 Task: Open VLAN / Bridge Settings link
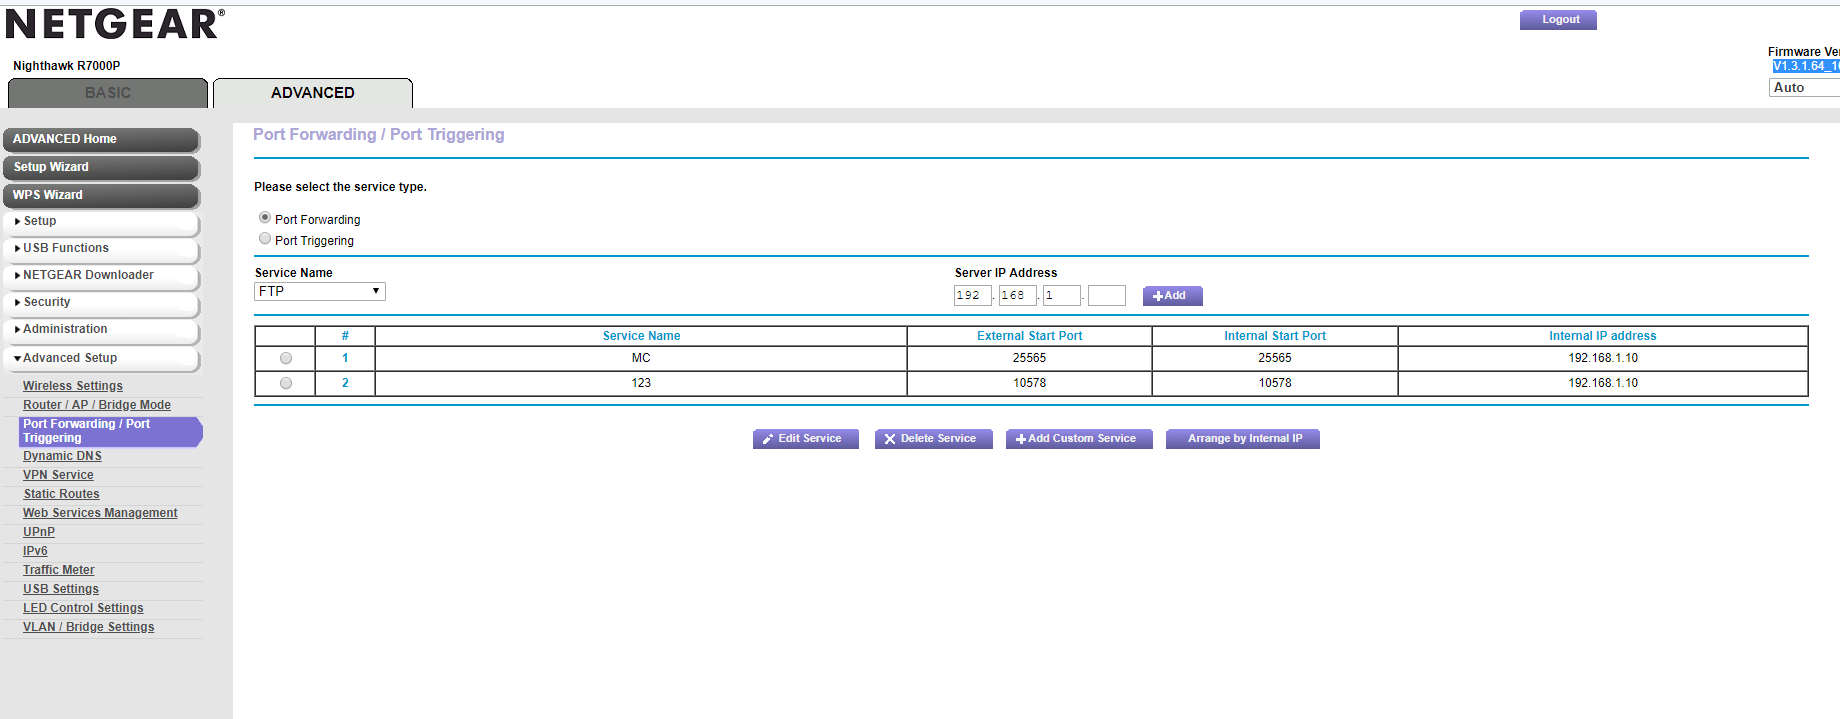pos(89,627)
